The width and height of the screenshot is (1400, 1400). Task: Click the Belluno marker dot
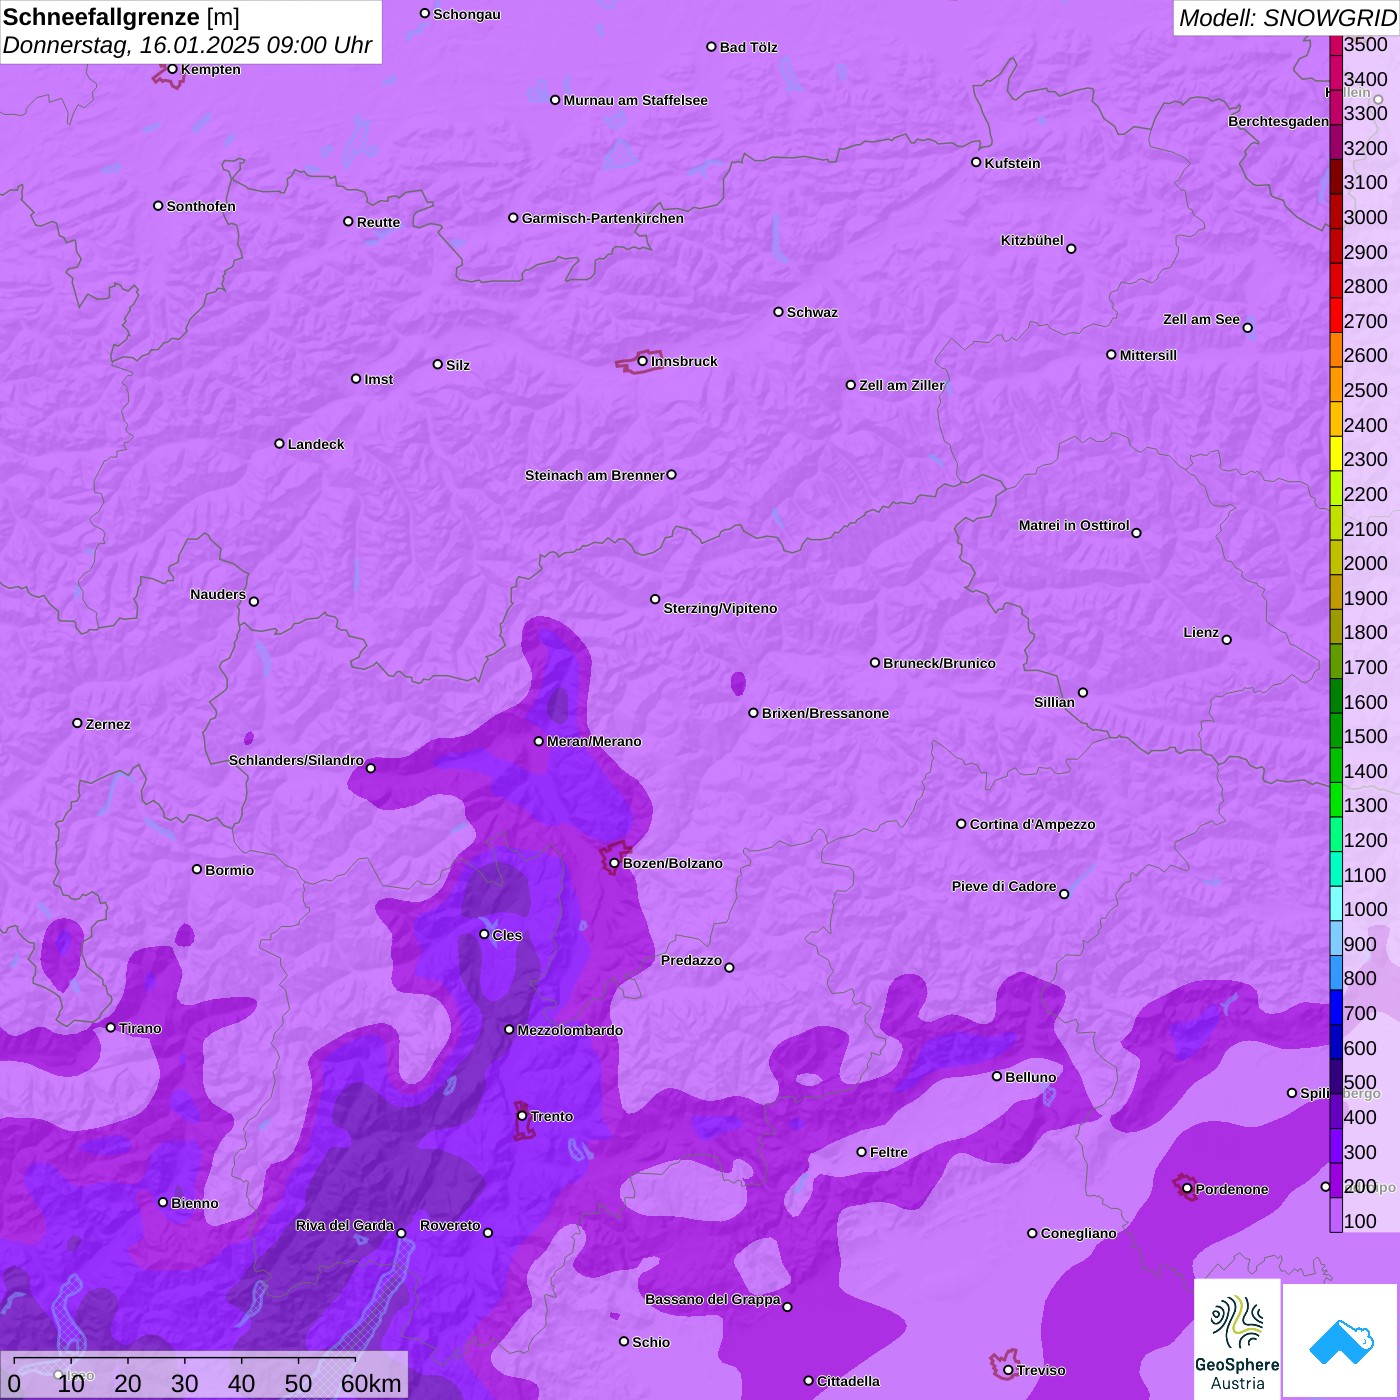click(997, 1076)
